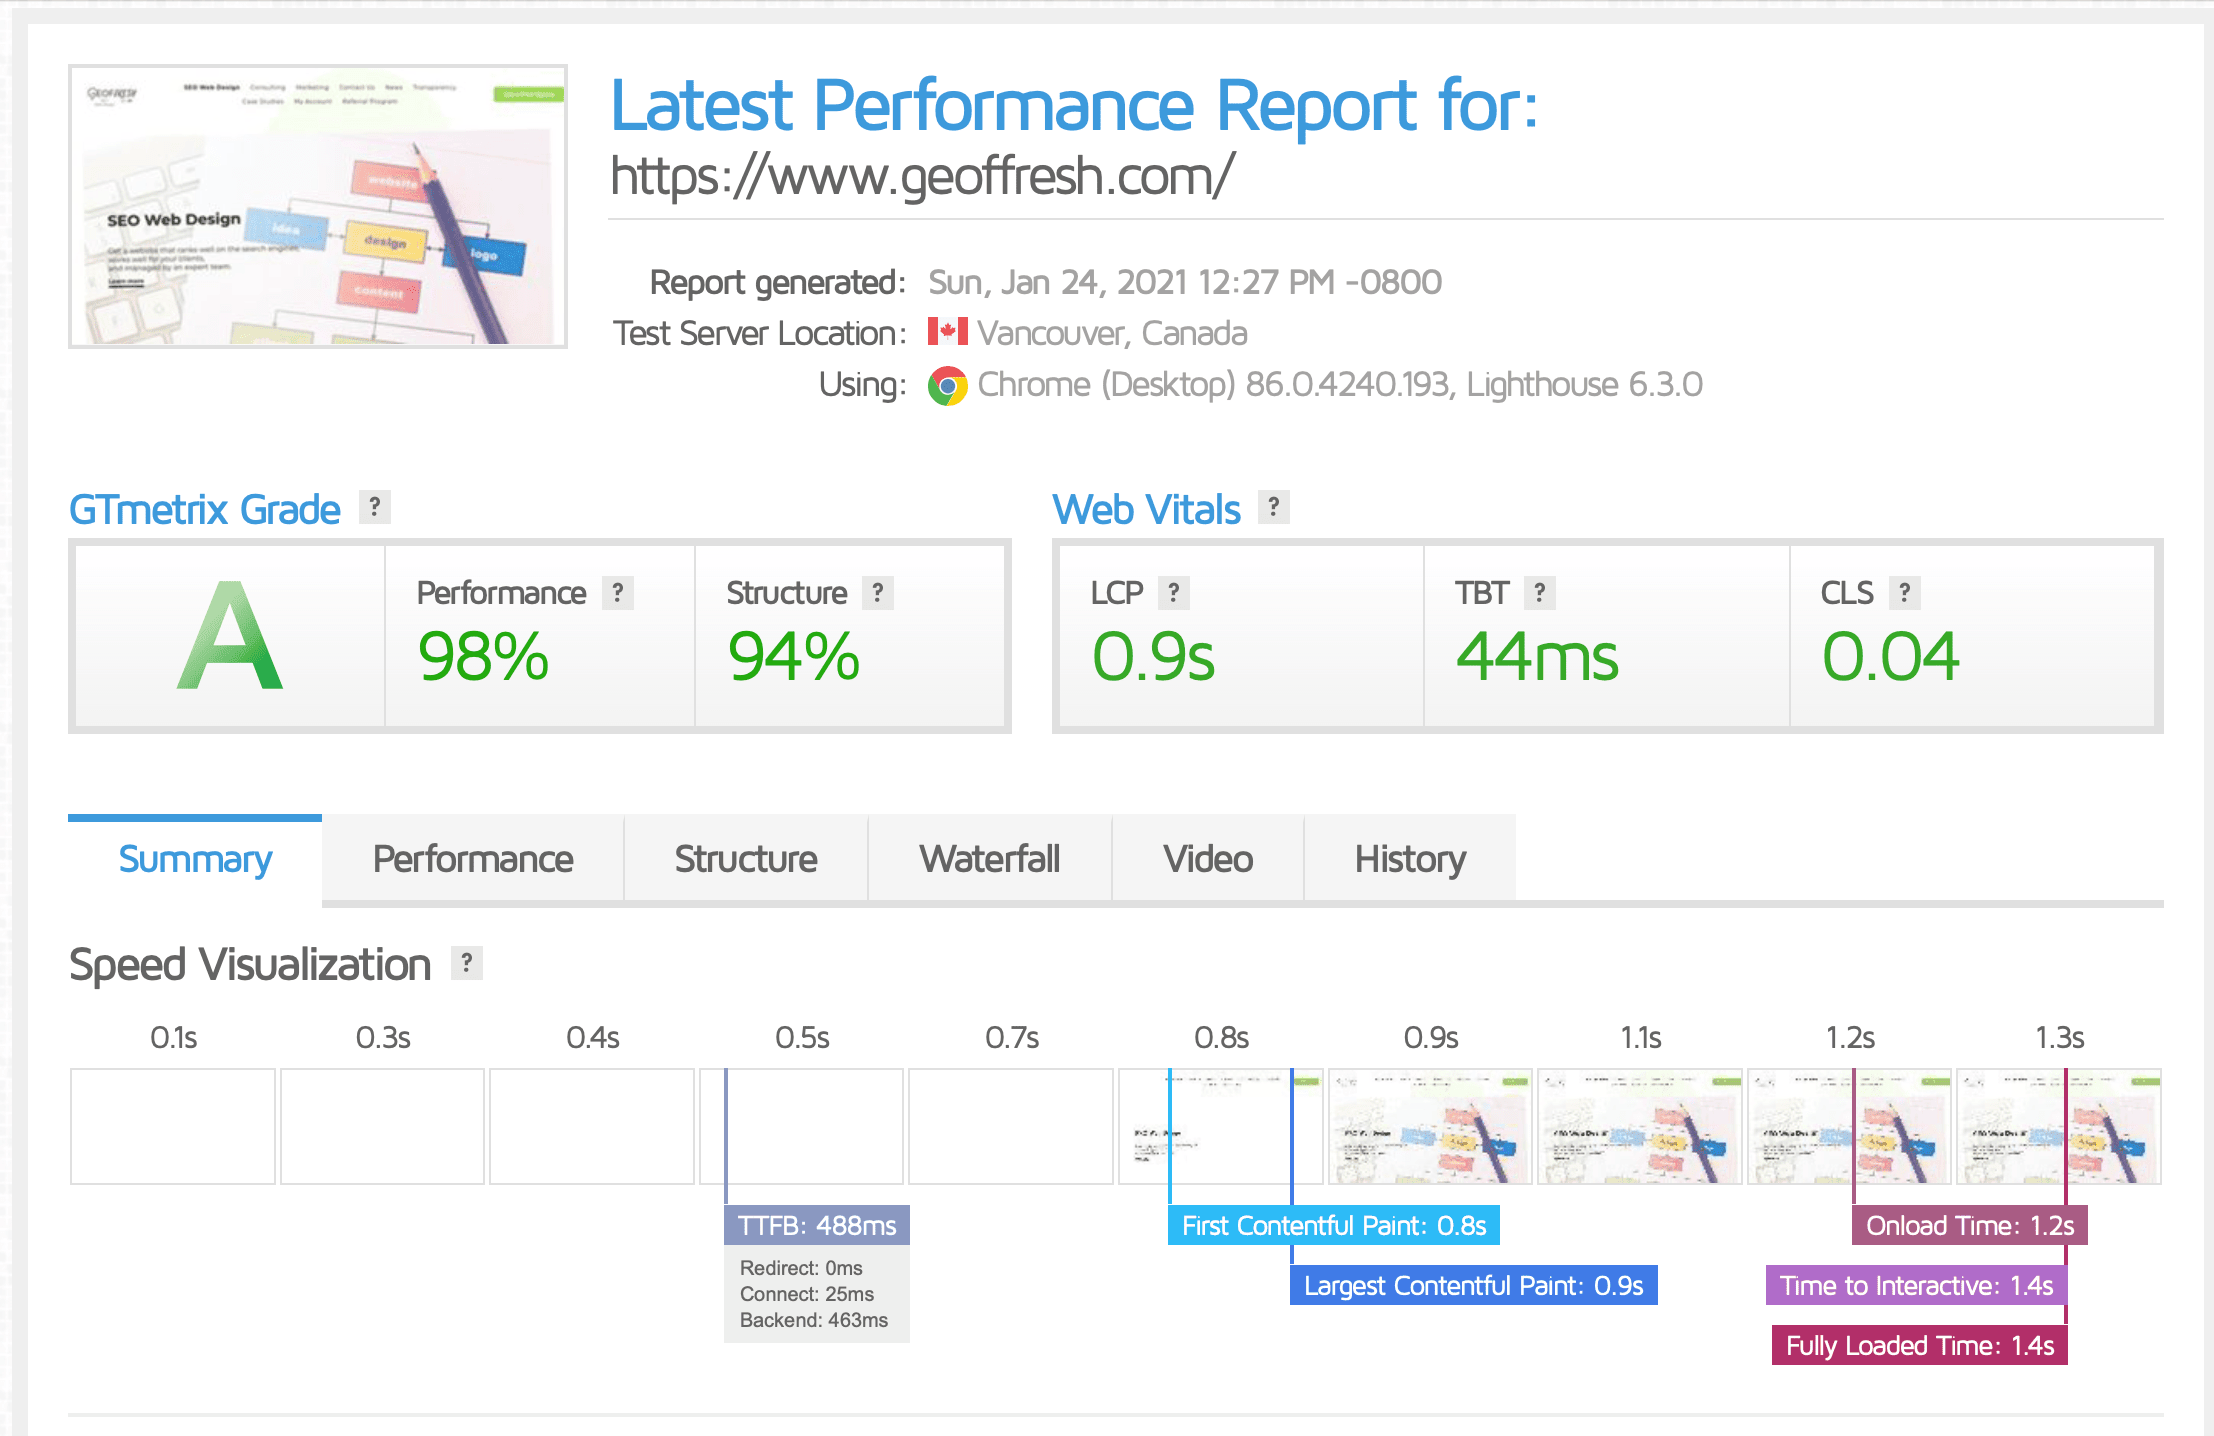Open the TBT metric help icon
2214x1436 pixels.
(x=1539, y=592)
